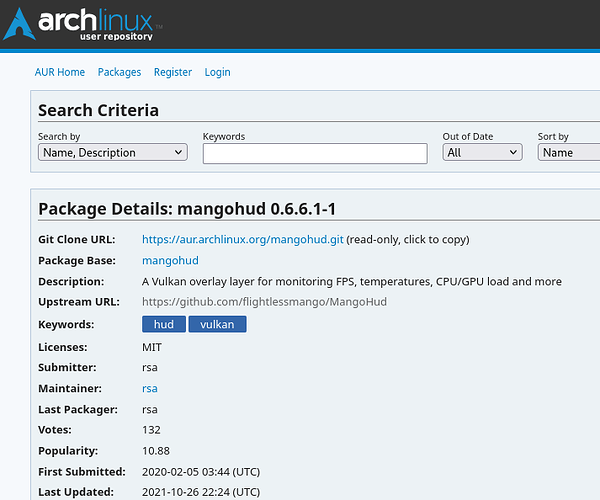
Task: Copy the mangohud.git clone URL
Action: (x=243, y=239)
